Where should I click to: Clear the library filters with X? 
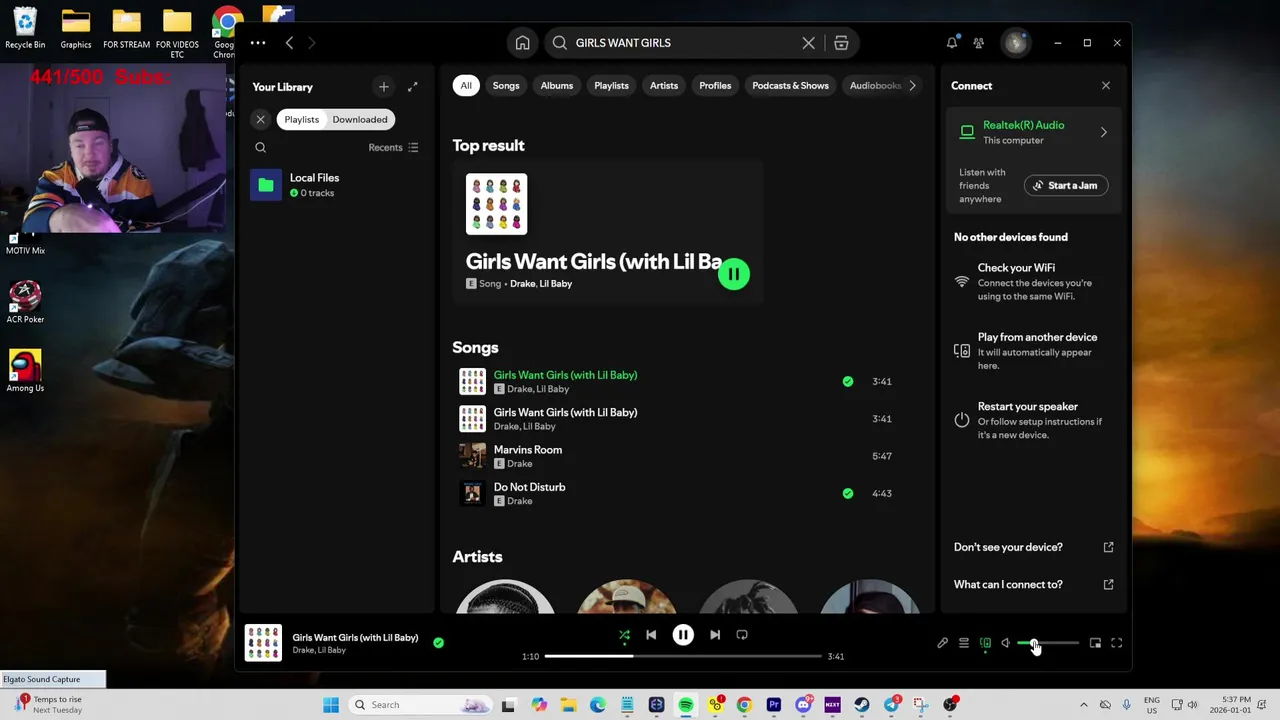[x=260, y=119]
